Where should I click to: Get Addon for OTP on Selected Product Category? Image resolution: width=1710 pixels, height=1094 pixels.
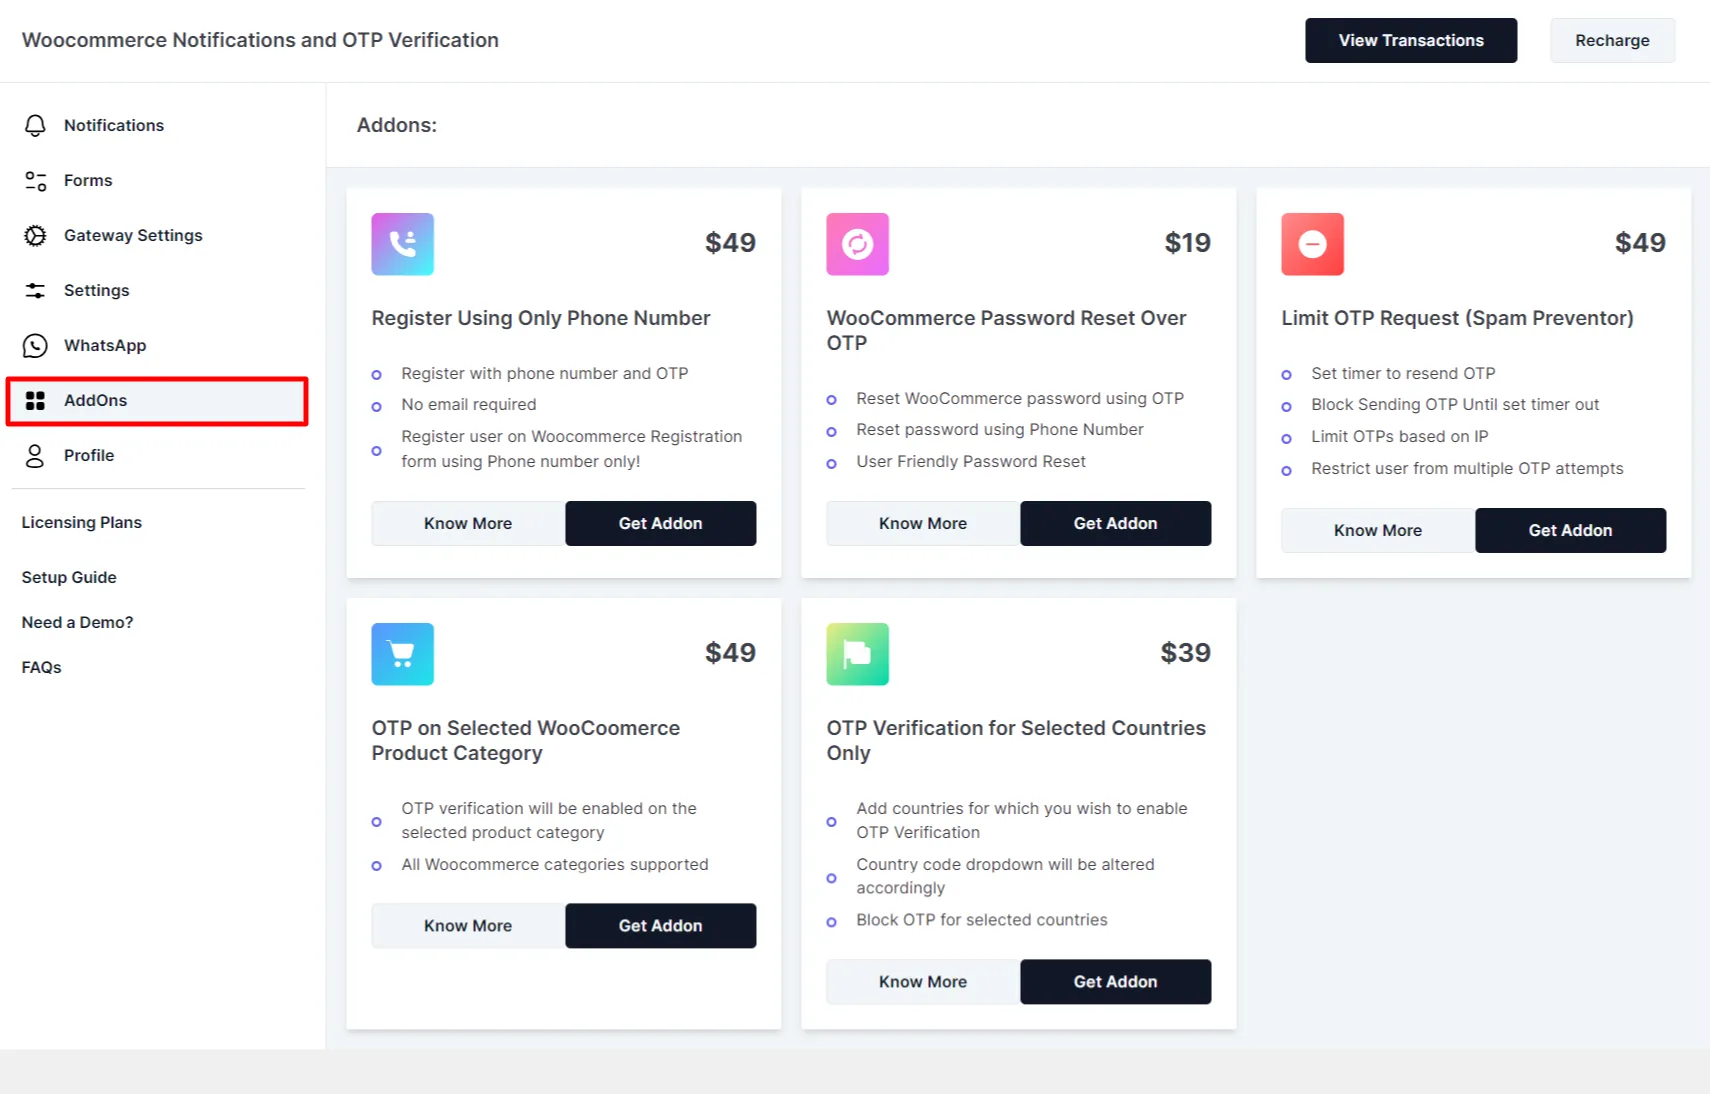pos(660,926)
